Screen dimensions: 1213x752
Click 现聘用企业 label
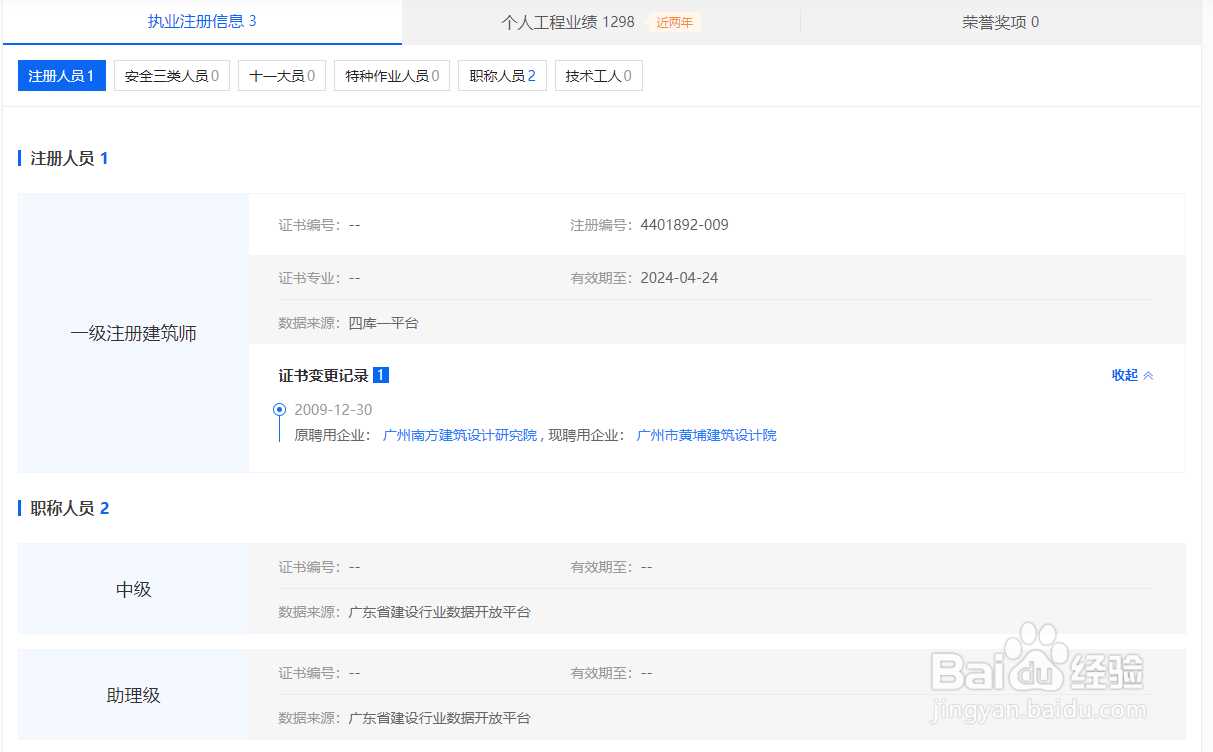click(x=586, y=435)
